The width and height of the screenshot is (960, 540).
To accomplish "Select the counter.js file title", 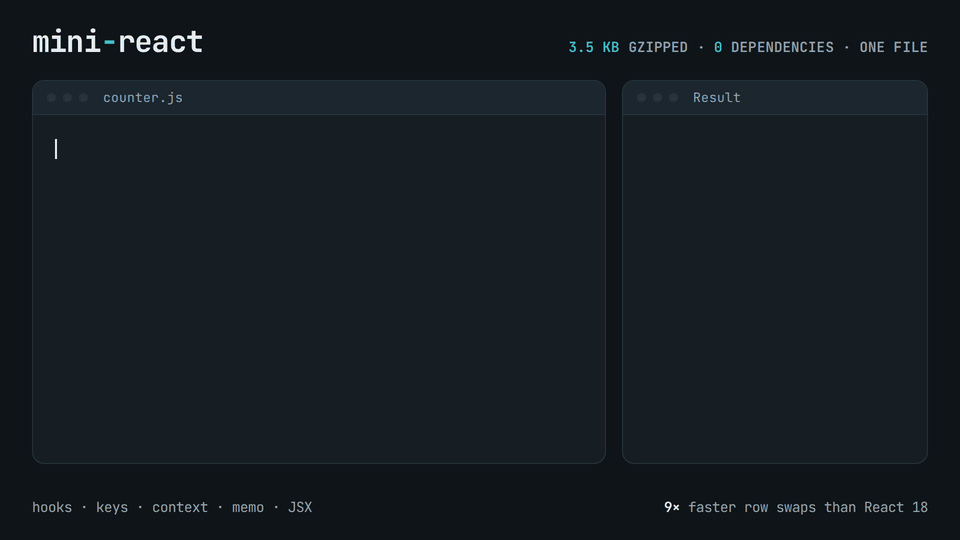I will tap(143, 98).
